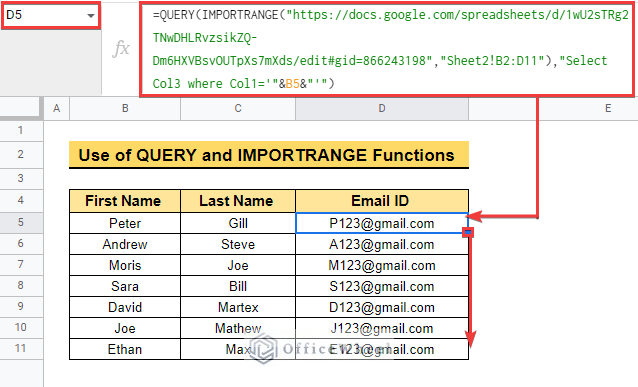Viewport: 638px width, 387px height.
Task: Select row 1 header
Action: (21, 131)
